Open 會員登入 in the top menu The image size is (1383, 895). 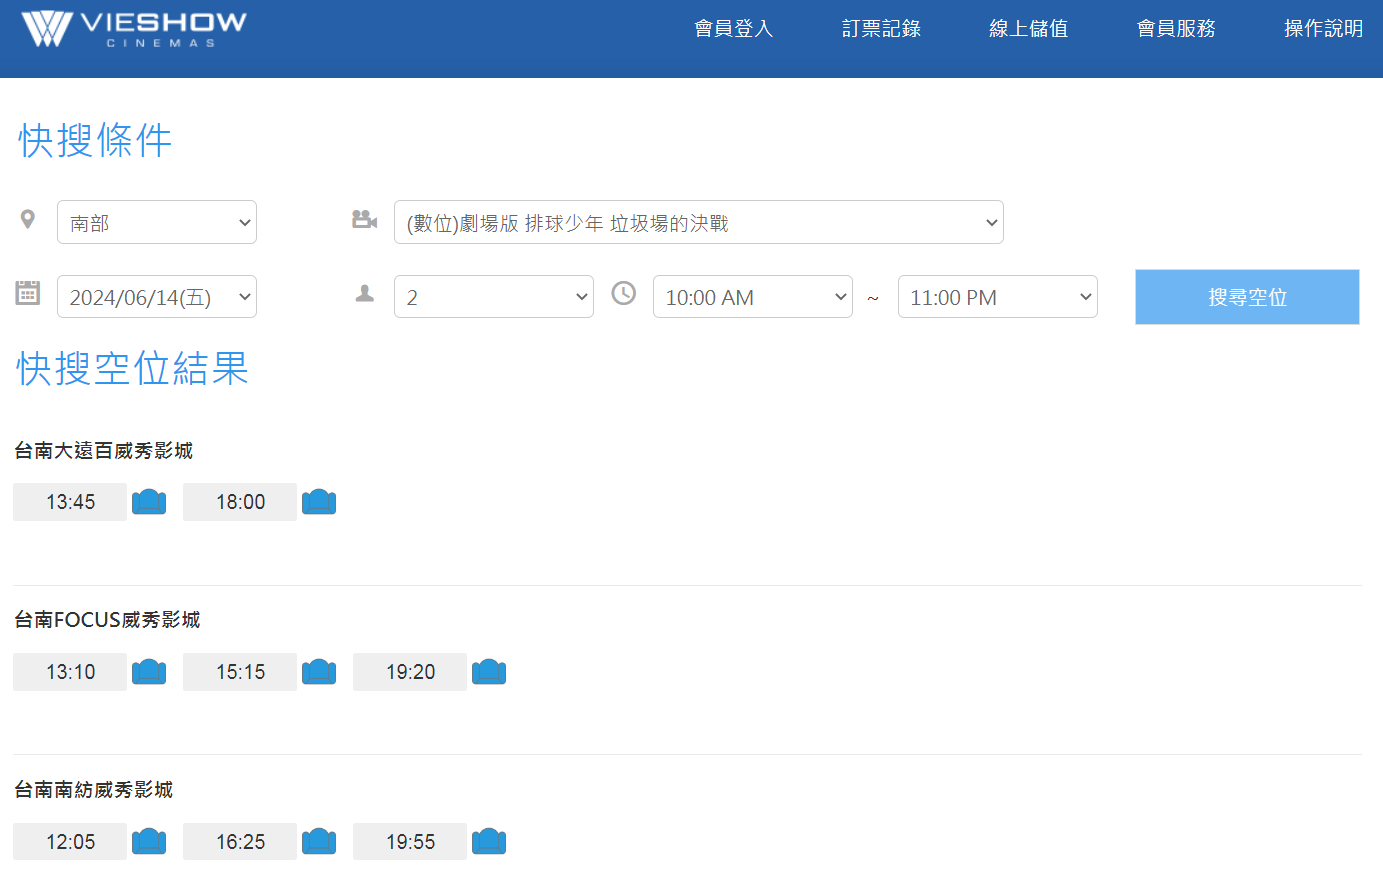pos(734,28)
